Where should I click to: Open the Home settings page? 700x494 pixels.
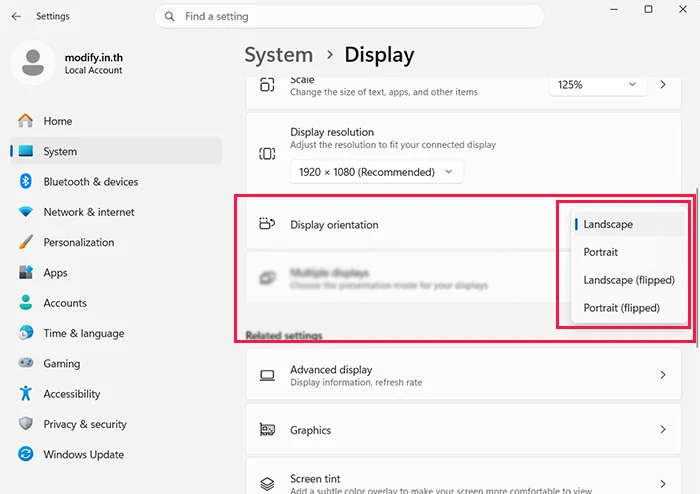coord(116,121)
